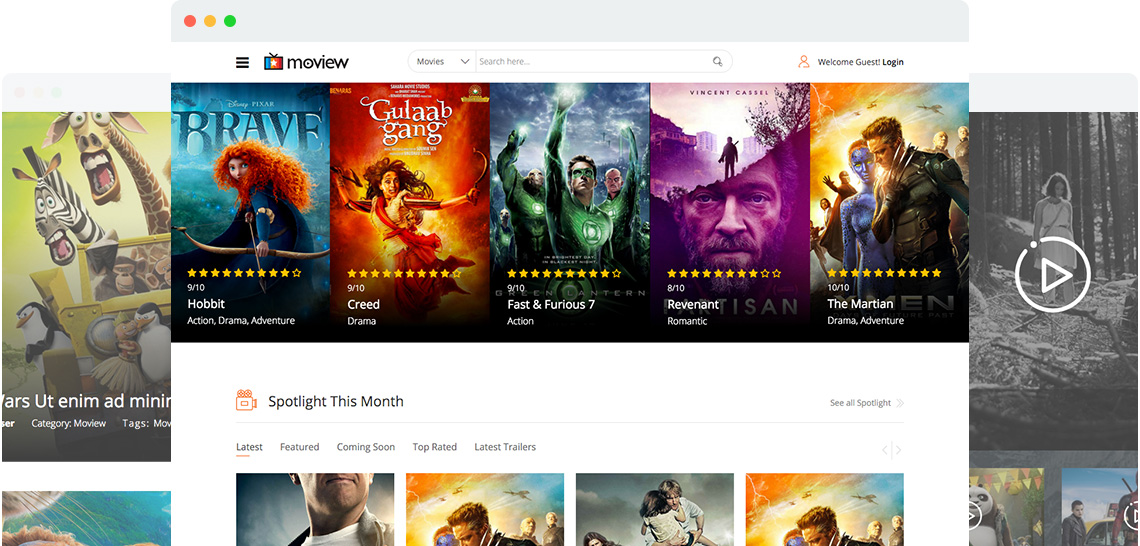1140x546 pixels.
Task: Open the Movies category dropdown
Action: pyautogui.click(x=442, y=62)
